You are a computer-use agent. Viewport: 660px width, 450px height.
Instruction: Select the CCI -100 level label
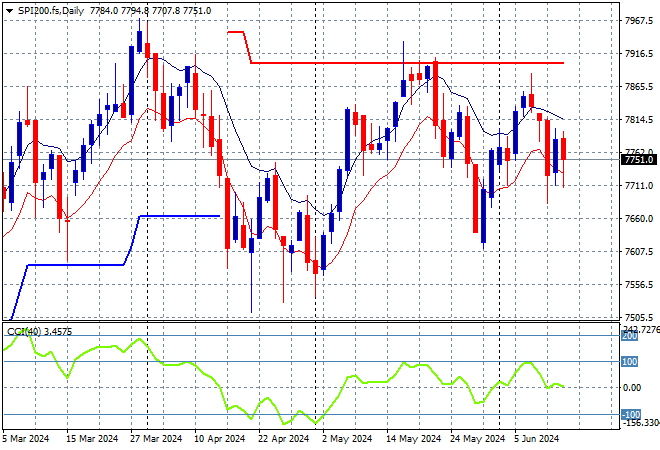[631, 415]
